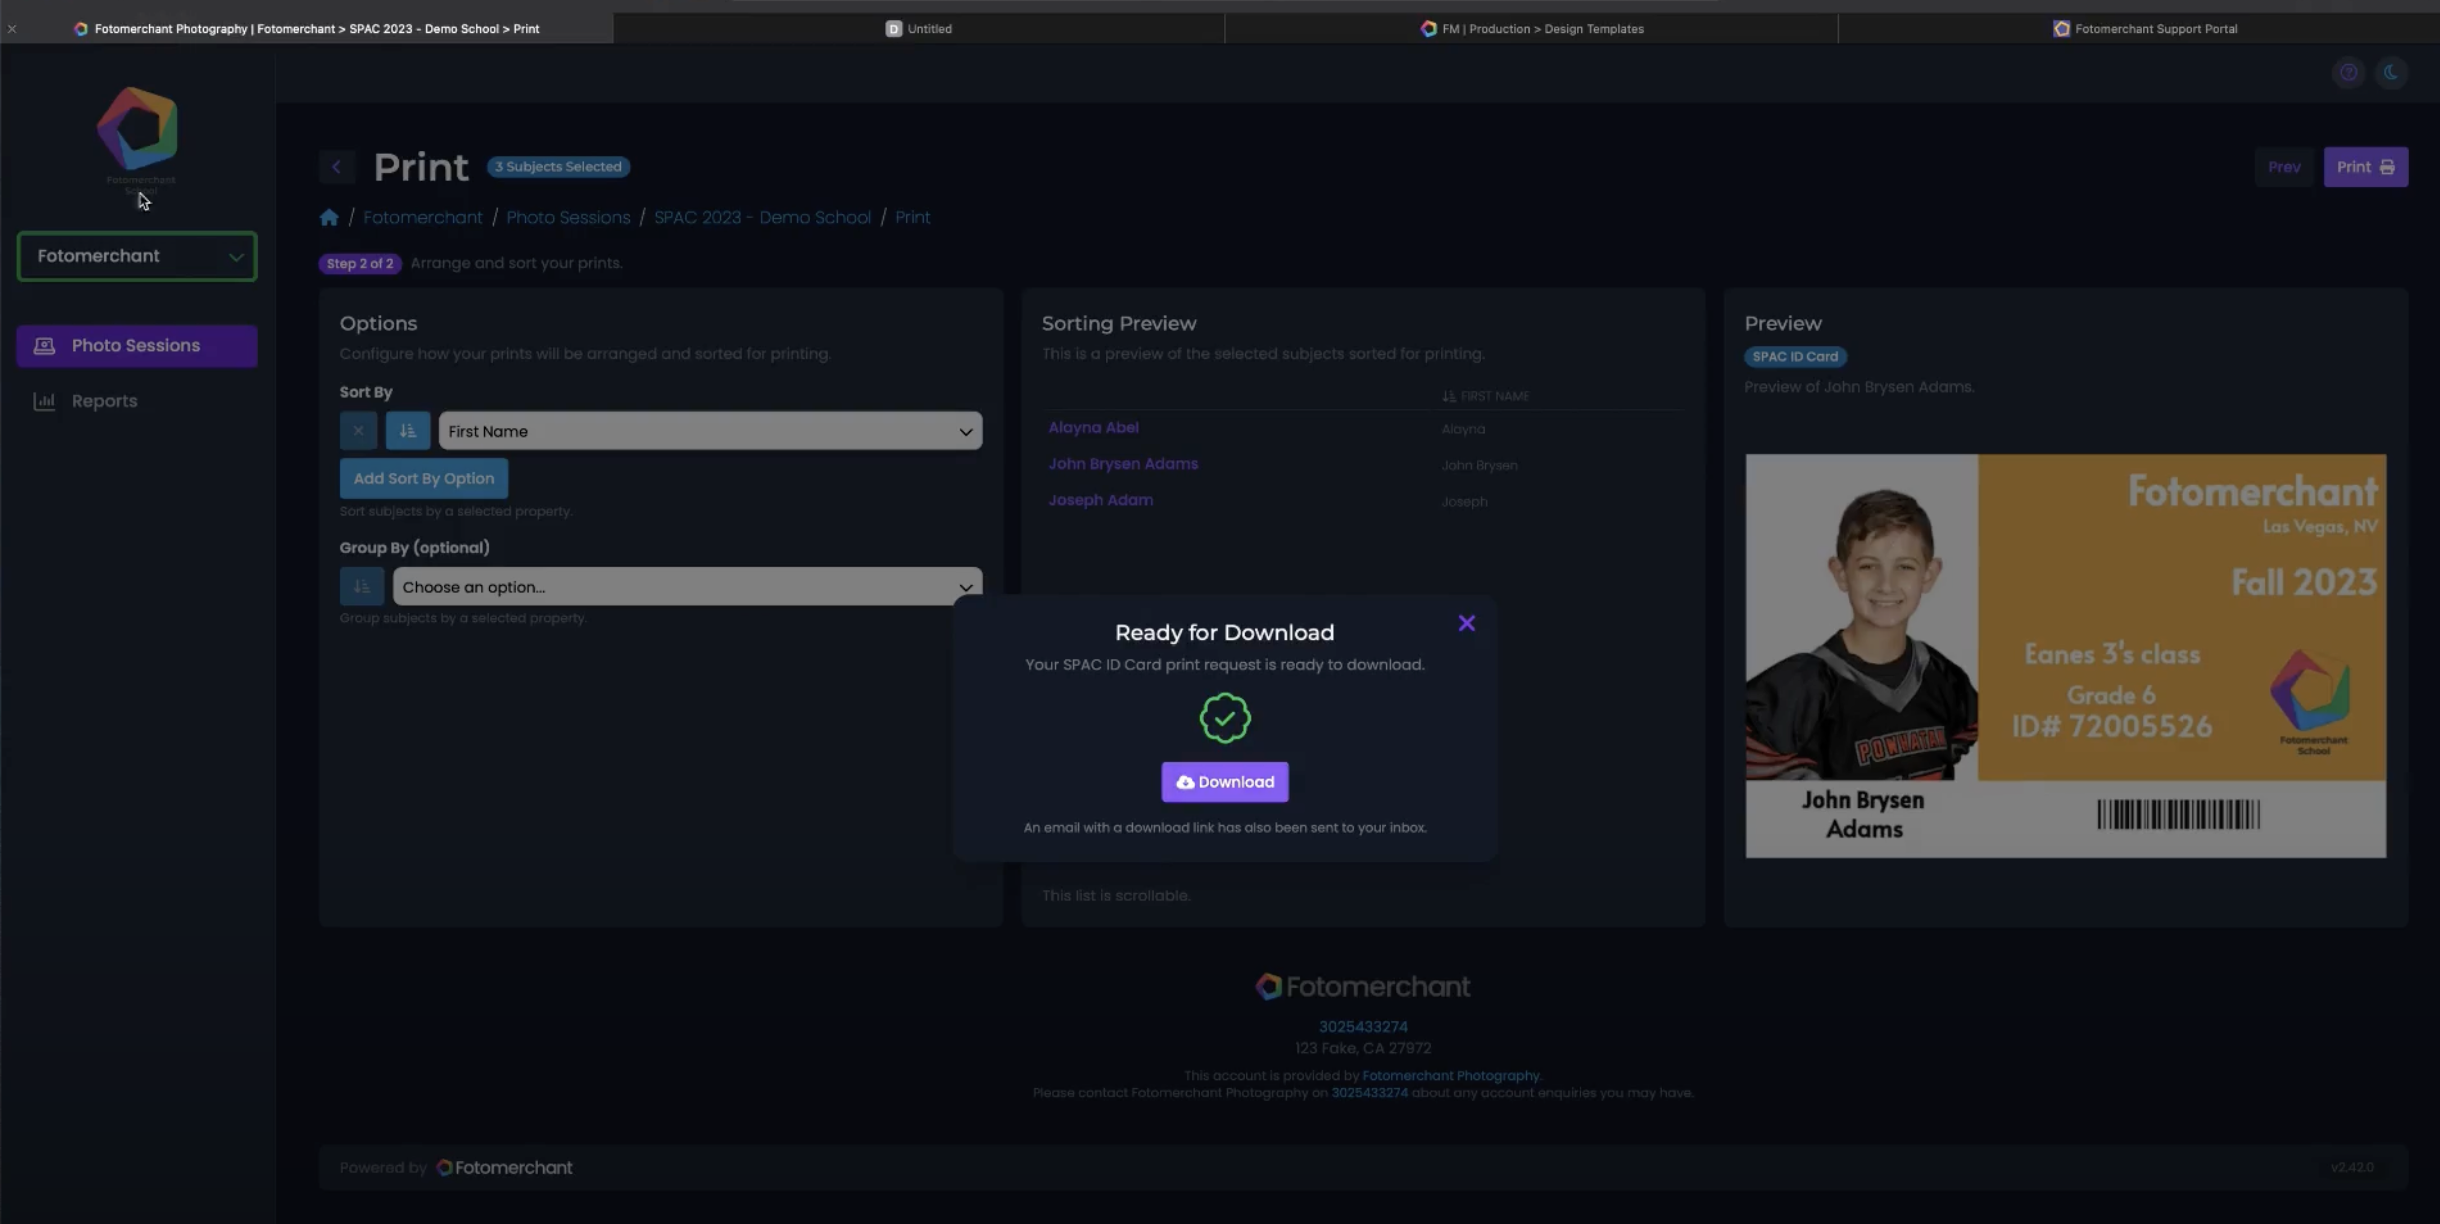Click the help icon in top bar
This screenshot has height=1224, width=2440.
[x=2348, y=72]
